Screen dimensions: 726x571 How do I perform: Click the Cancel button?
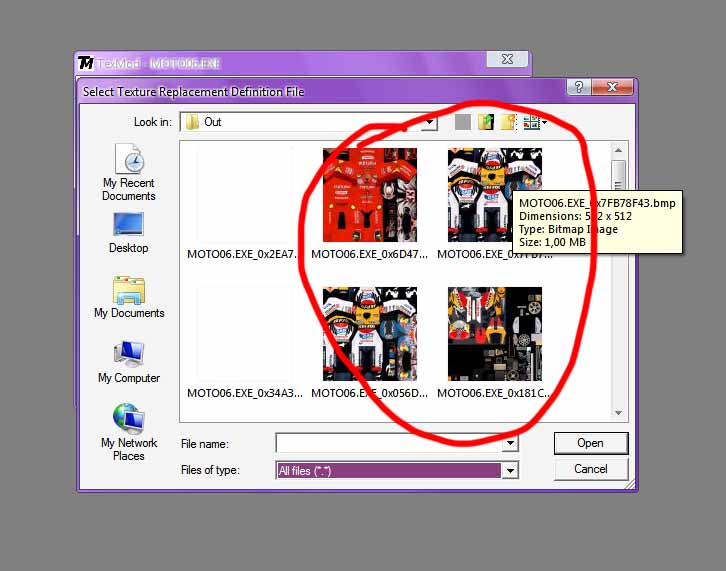click(x=591, y=469)
